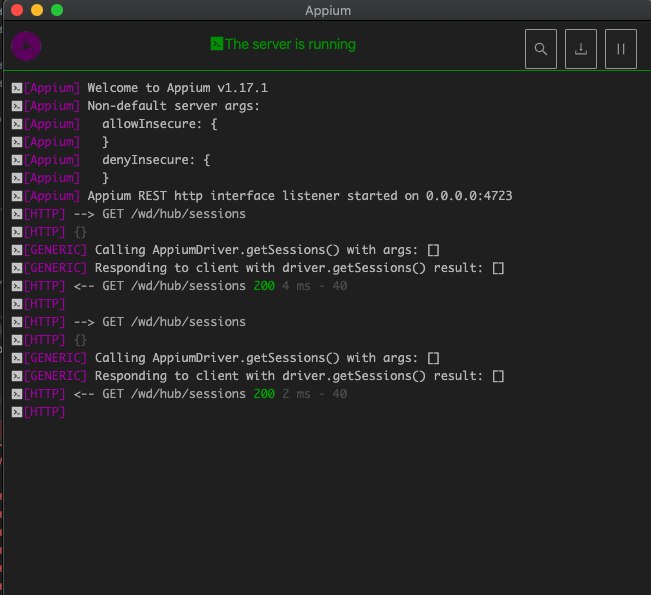Maximize the Appium window with green button
The width and height of the screenshot is (651, 595).
pyautogui.click(x=57, y=10)
